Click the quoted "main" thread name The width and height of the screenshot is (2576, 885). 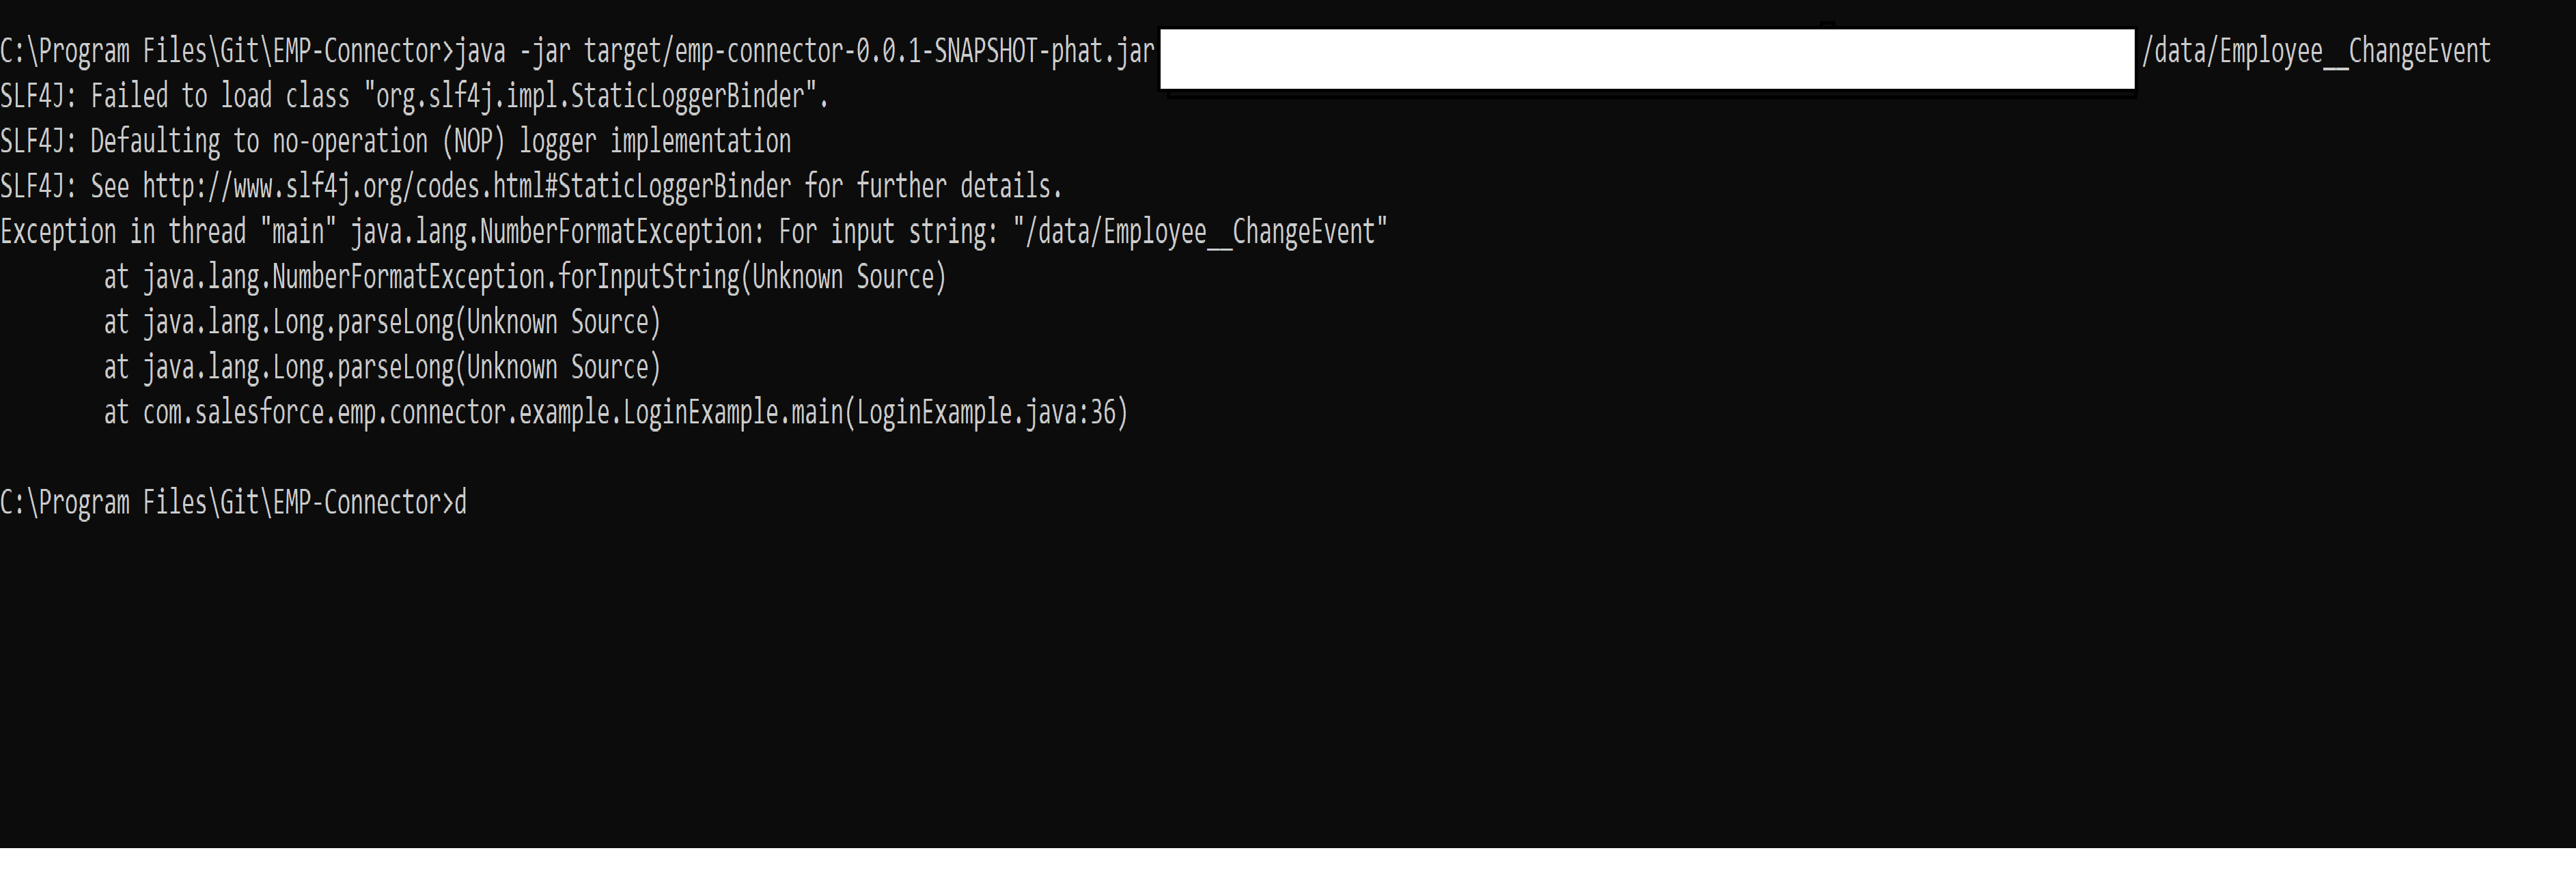coord(298,232)
